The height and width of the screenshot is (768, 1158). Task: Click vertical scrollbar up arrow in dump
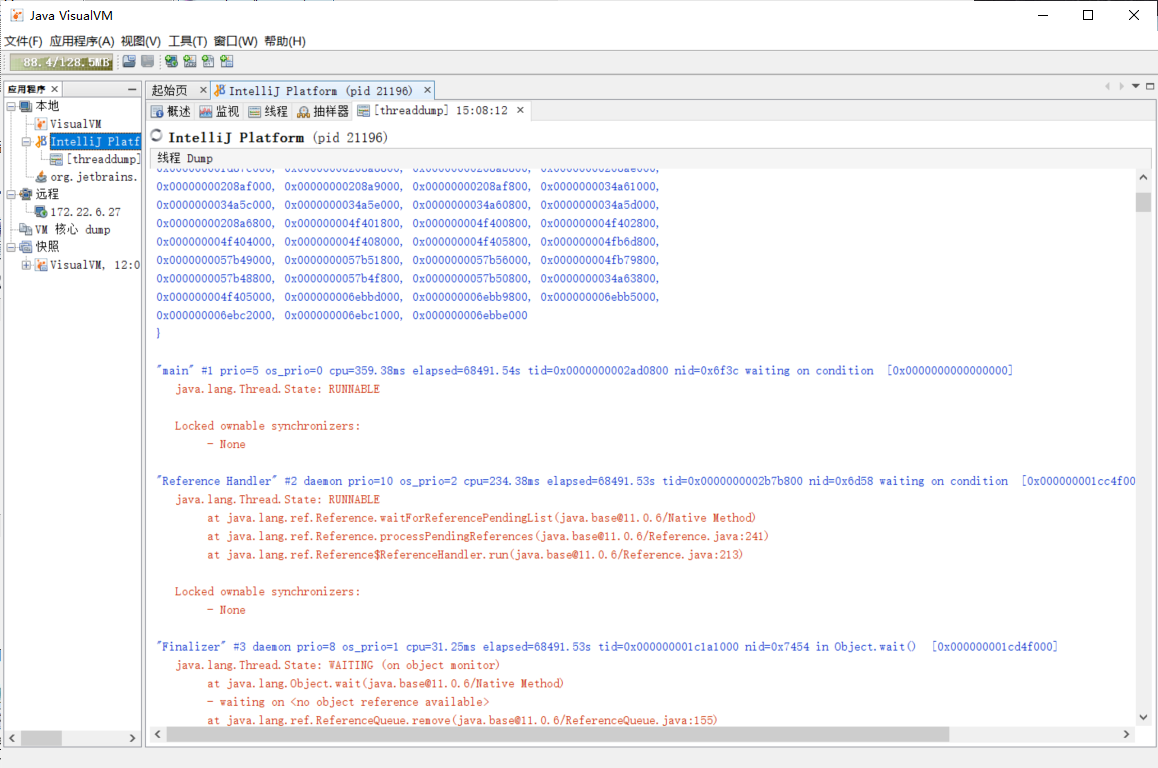click(1143, 178)
